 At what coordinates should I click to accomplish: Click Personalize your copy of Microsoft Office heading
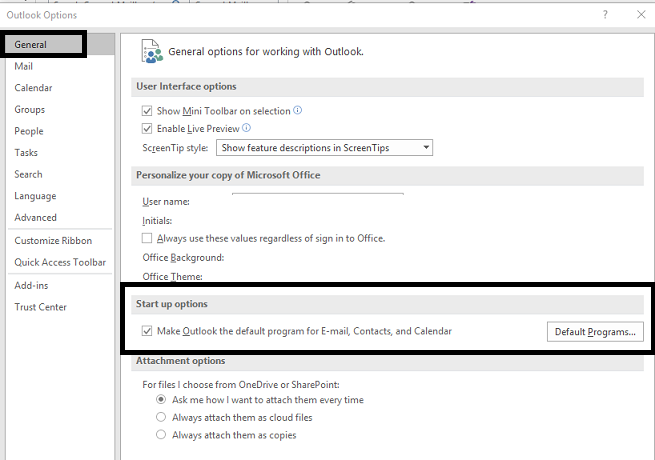[228, 175]
